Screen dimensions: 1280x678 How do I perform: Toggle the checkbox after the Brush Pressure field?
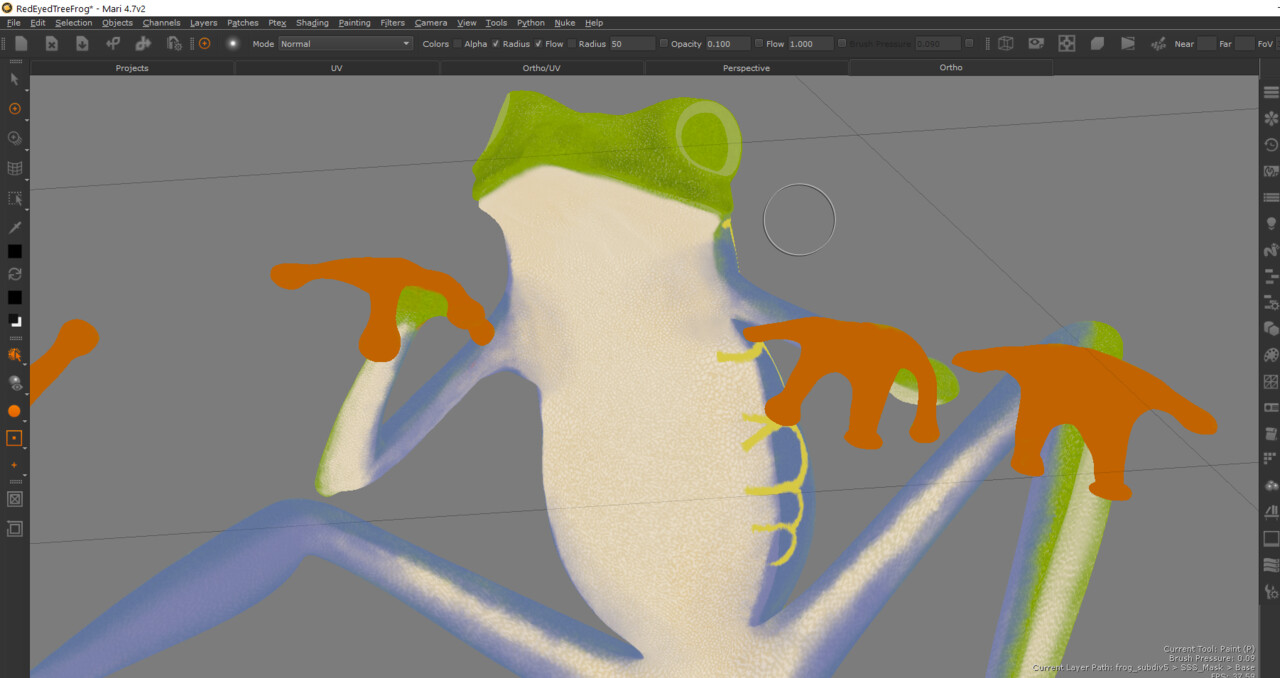[969, 44]
